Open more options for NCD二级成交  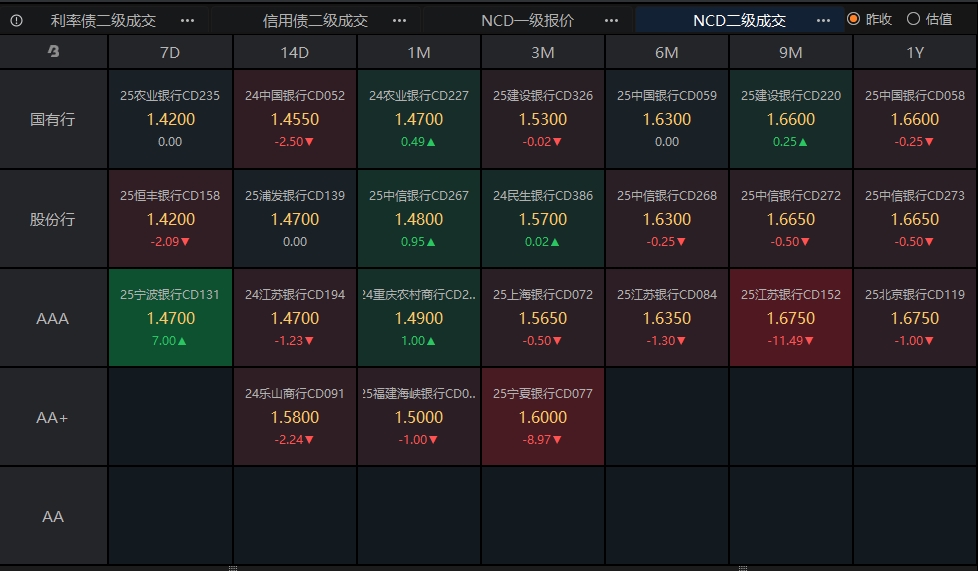pyautogui.click(x=823, y=21)
